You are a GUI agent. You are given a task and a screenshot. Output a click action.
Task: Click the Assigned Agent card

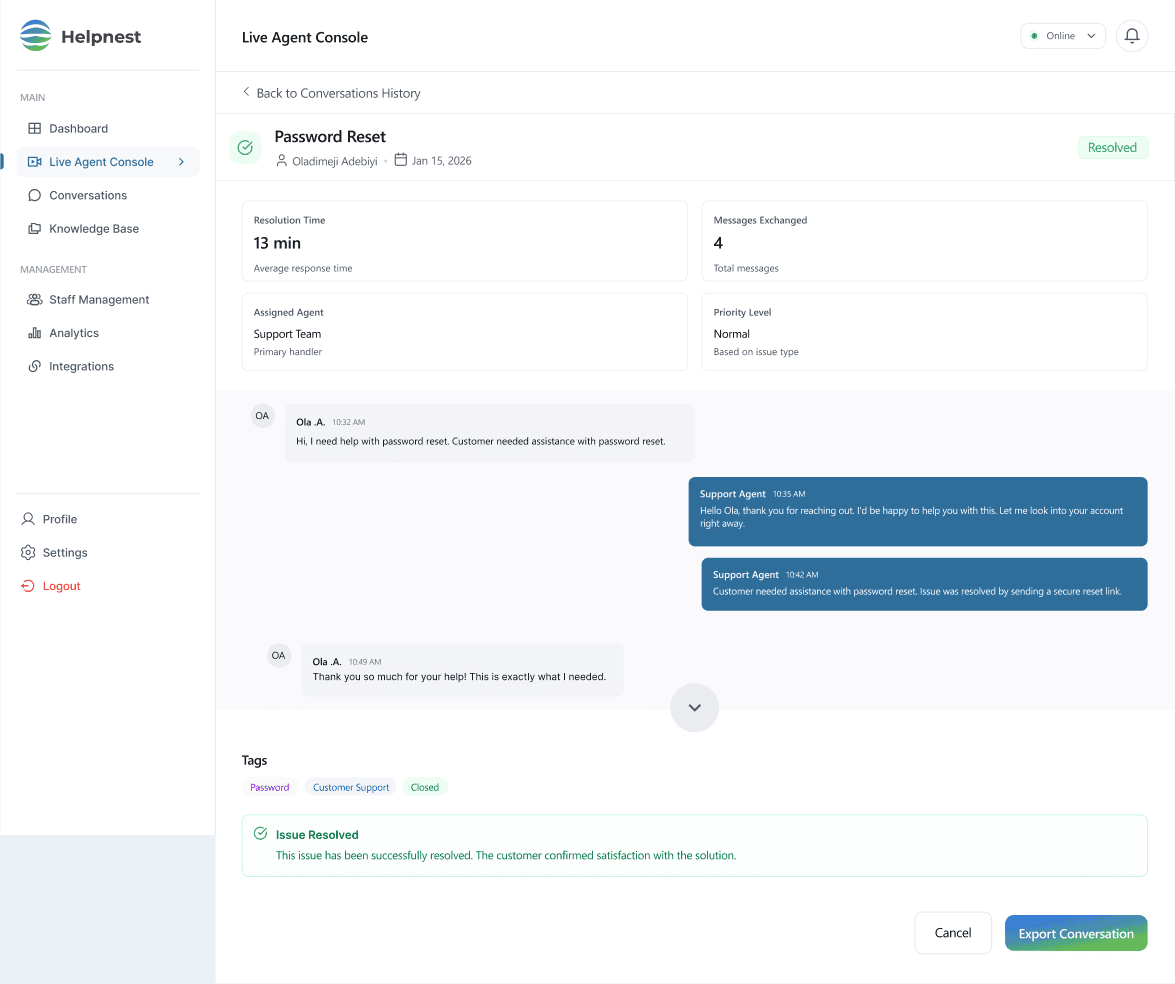click(x=465, y=332)
